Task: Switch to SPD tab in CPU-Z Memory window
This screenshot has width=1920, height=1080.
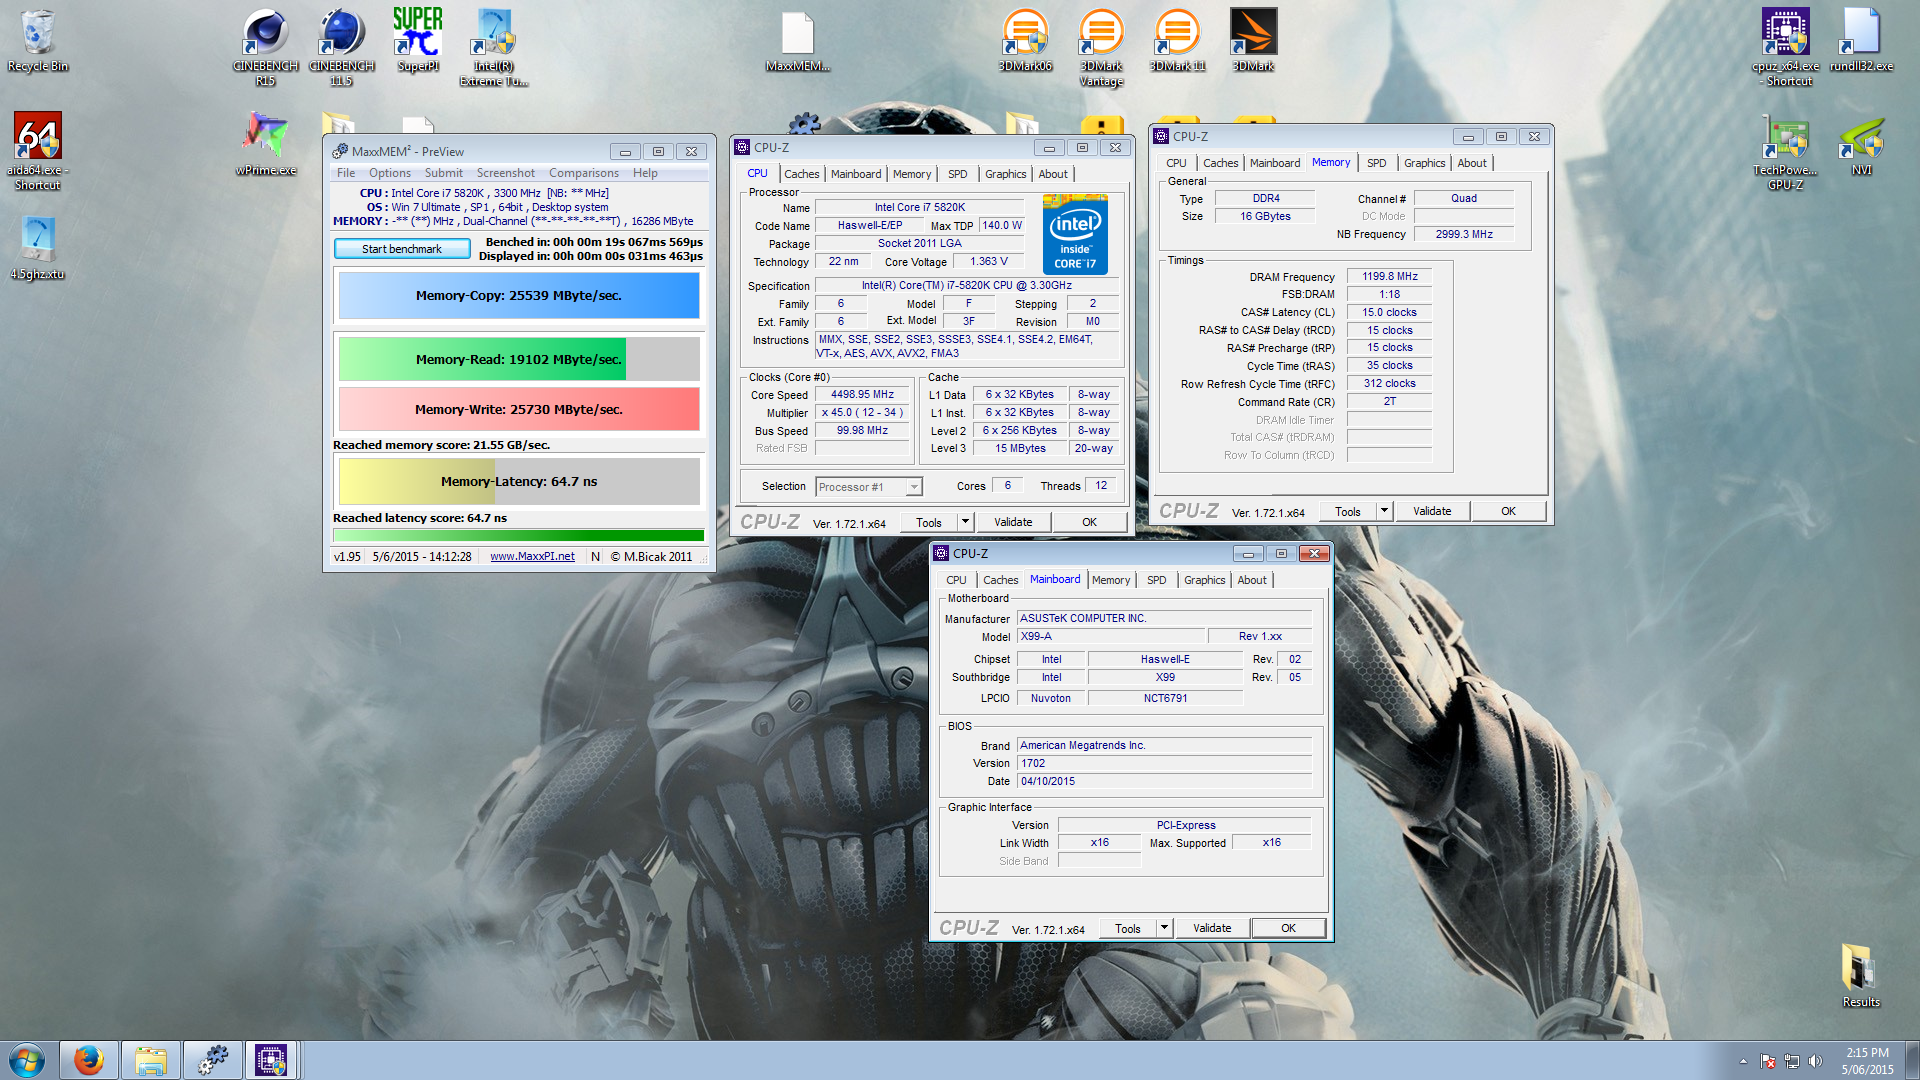Action: [x=1376, y=163]
